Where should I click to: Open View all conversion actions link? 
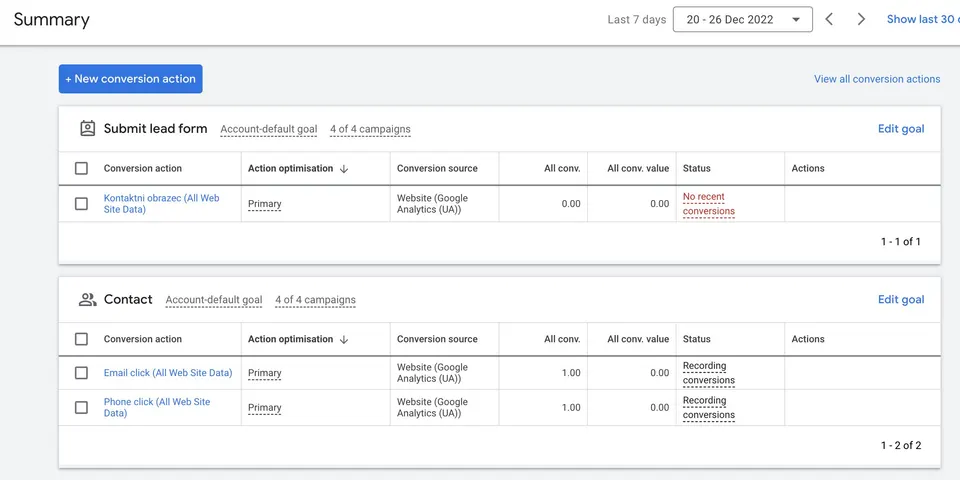pyautogui.click(x=877, y=79)
